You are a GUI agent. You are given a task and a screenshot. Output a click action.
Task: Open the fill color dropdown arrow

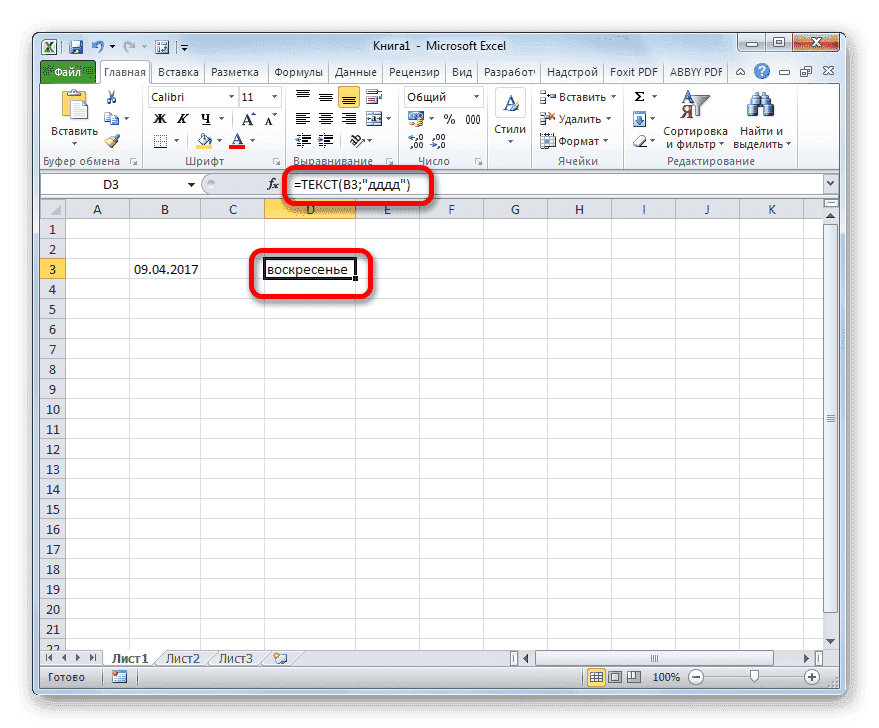click(x=221, y=140)
